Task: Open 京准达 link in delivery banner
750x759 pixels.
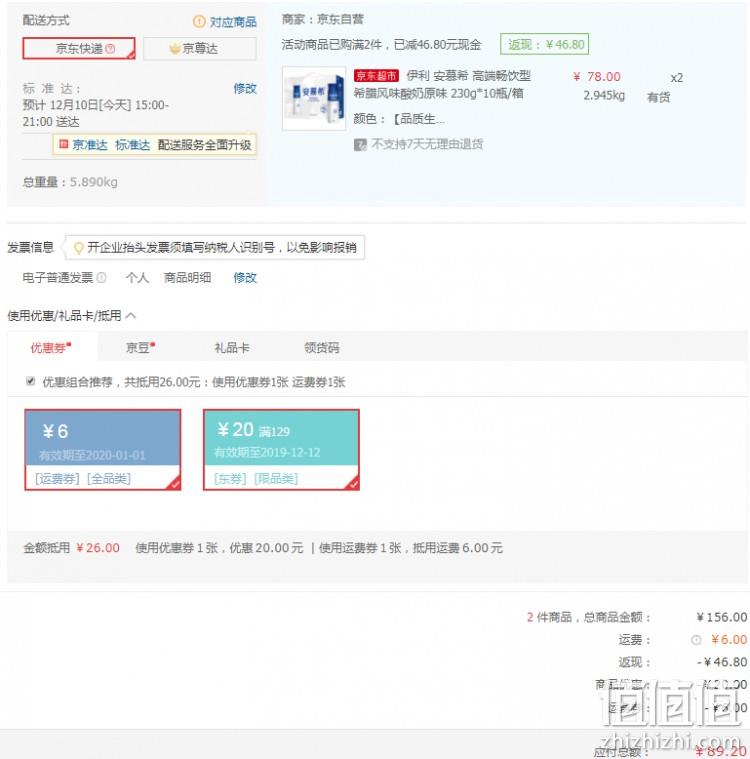Action: [90, 145]
